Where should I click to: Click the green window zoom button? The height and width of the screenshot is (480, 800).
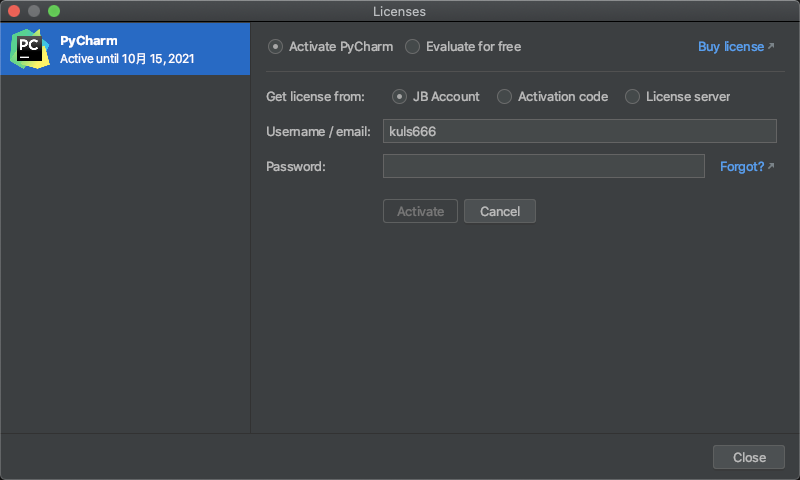(54, 11)
